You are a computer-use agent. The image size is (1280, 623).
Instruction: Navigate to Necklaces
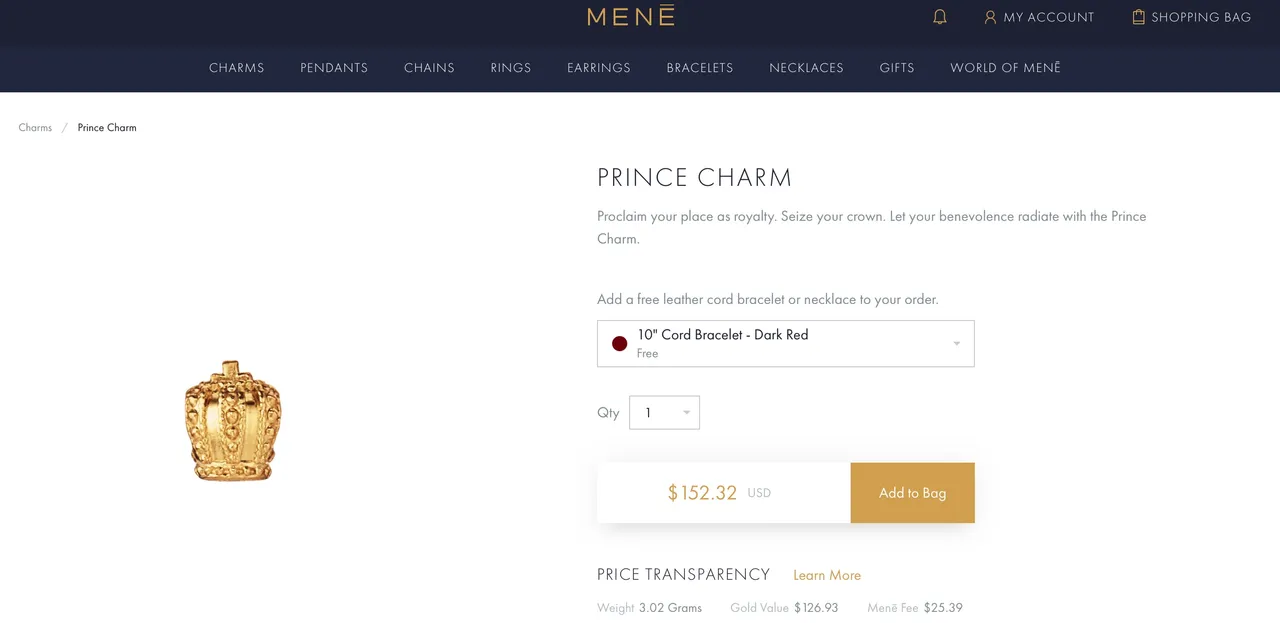[806, 68]
